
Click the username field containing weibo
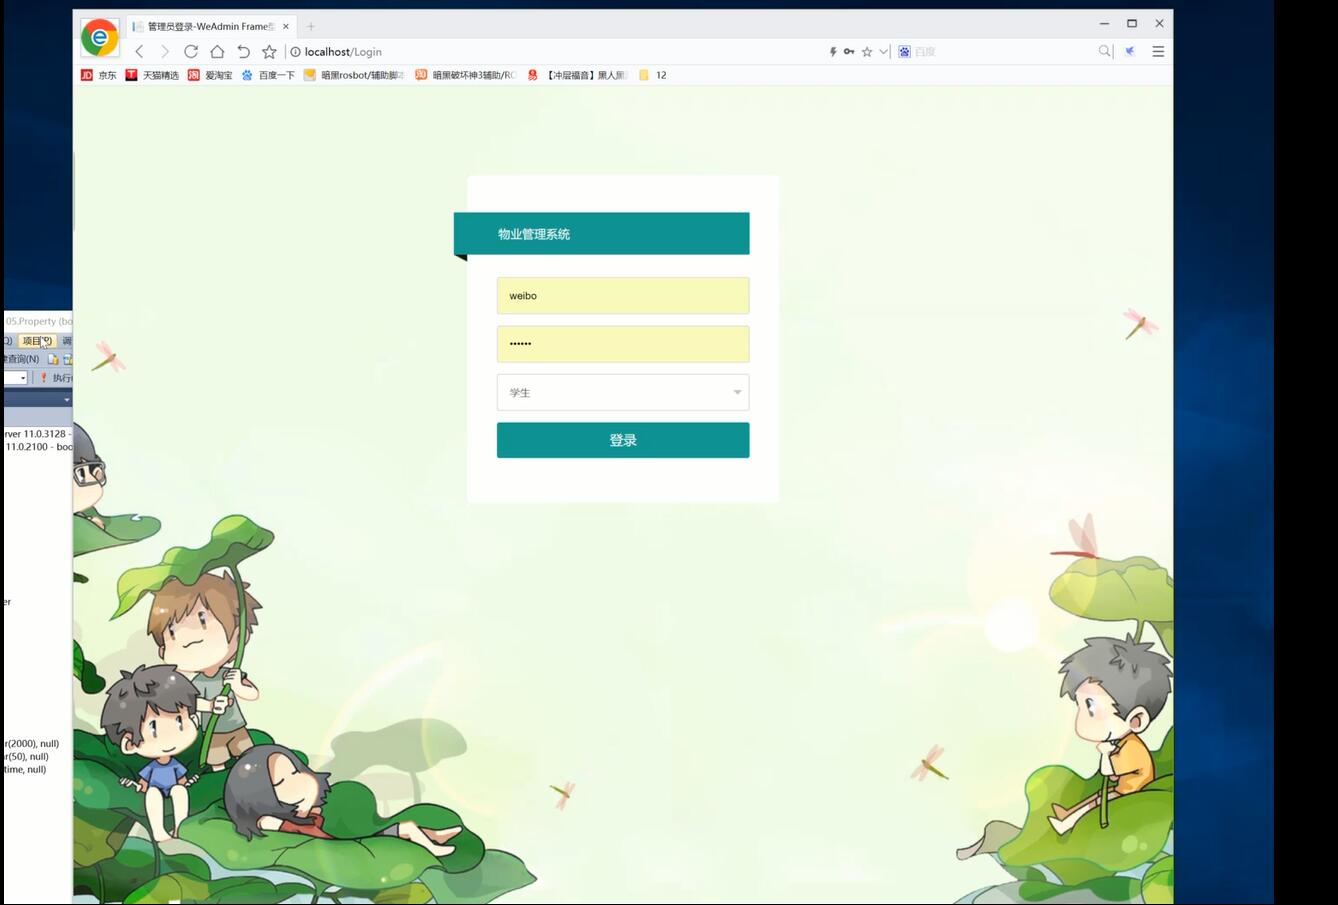pyautogui.click(x=623, y=296)
